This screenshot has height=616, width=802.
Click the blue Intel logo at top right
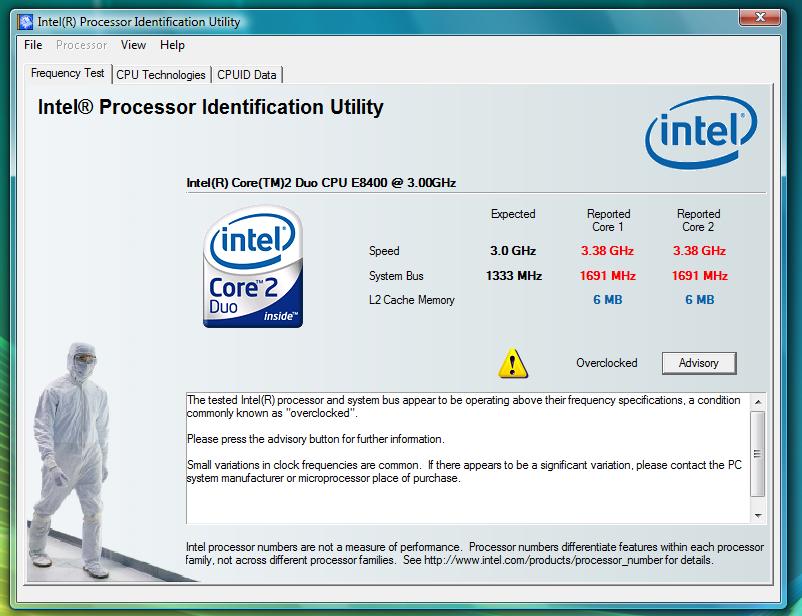[701, 132]
